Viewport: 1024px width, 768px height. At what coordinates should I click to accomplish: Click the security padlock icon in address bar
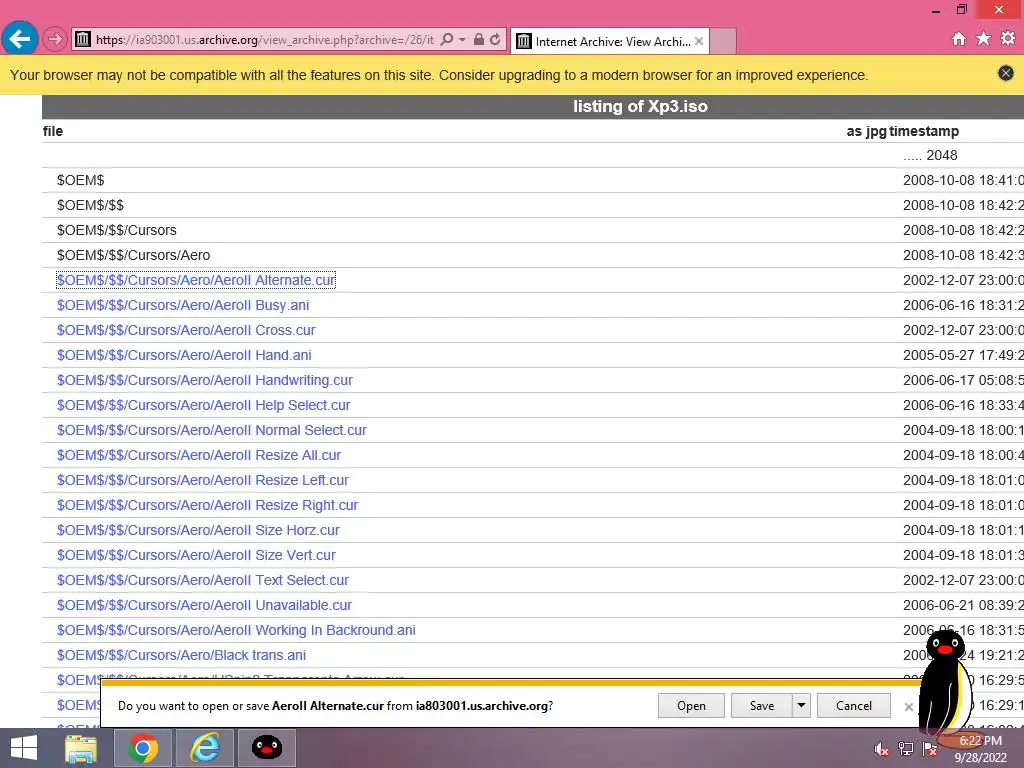pos(479,40)
